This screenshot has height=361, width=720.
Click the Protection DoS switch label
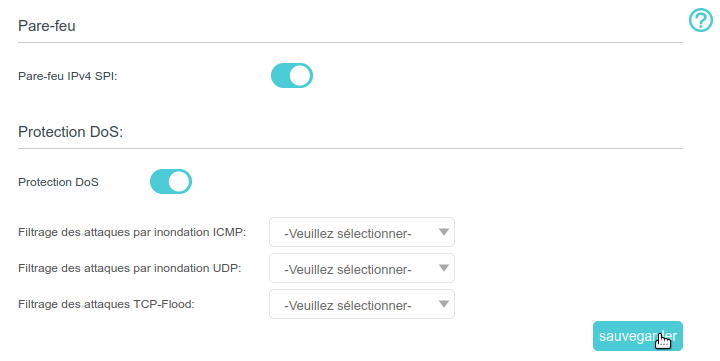(x=58, y=182)
